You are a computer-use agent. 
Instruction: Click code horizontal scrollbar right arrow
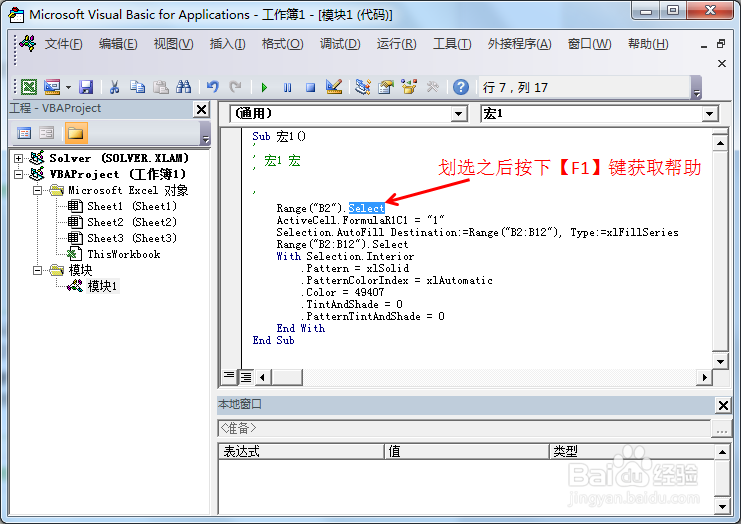[x=705, y=377]
